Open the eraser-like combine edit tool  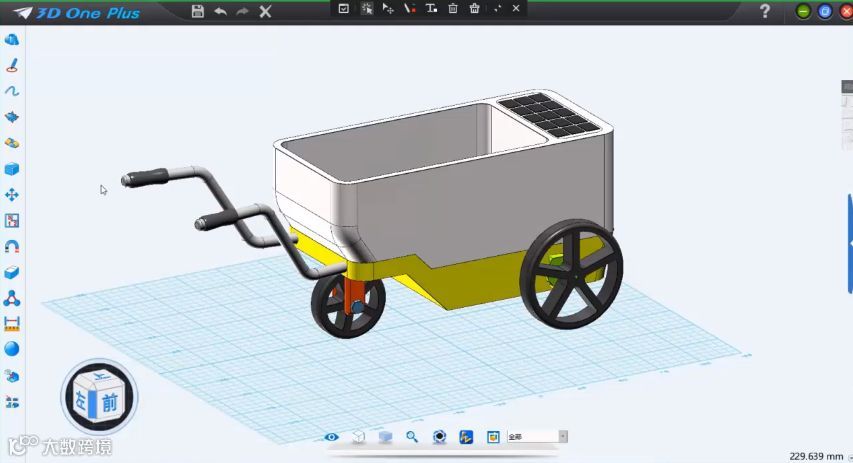(11, 272)
